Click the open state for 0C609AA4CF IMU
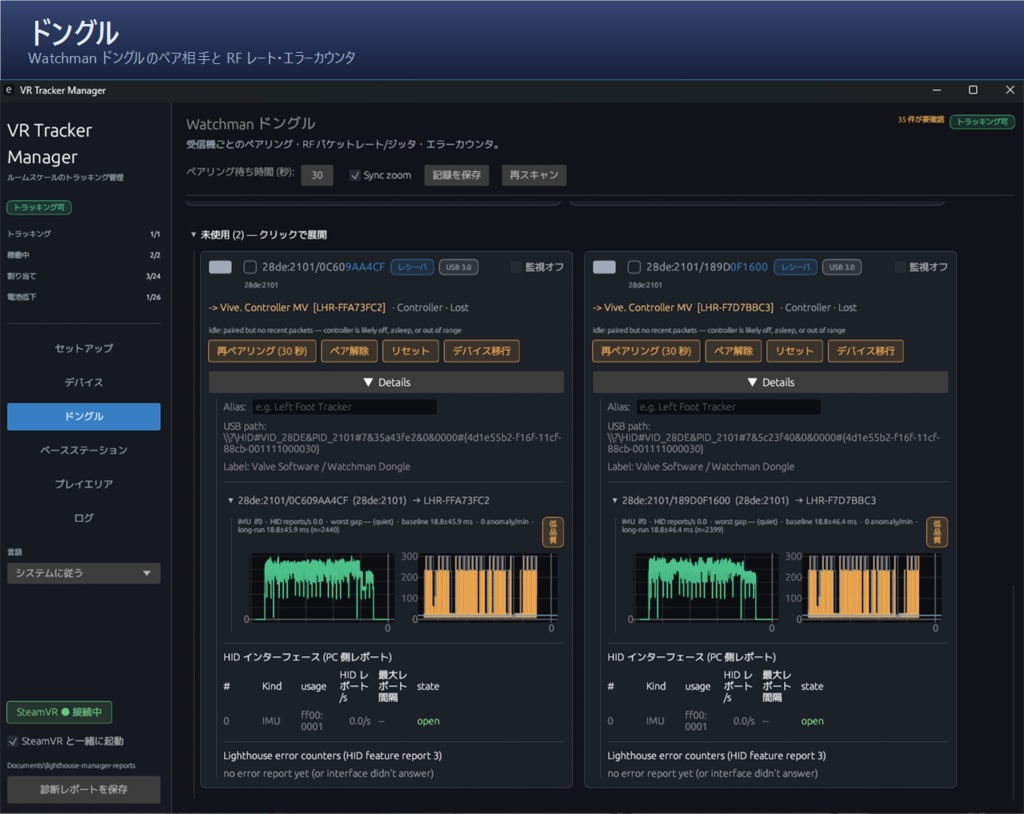Screen dimensions: 1024x814 click(x=428, y=721)
